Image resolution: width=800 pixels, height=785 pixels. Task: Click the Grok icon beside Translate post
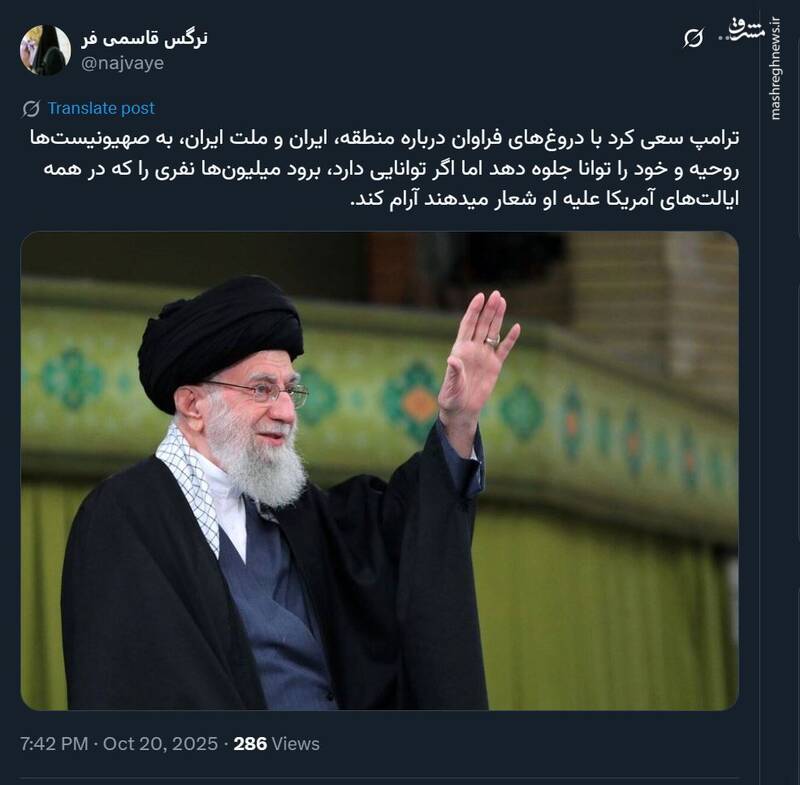pyautogui.click(x=31, y=109)
